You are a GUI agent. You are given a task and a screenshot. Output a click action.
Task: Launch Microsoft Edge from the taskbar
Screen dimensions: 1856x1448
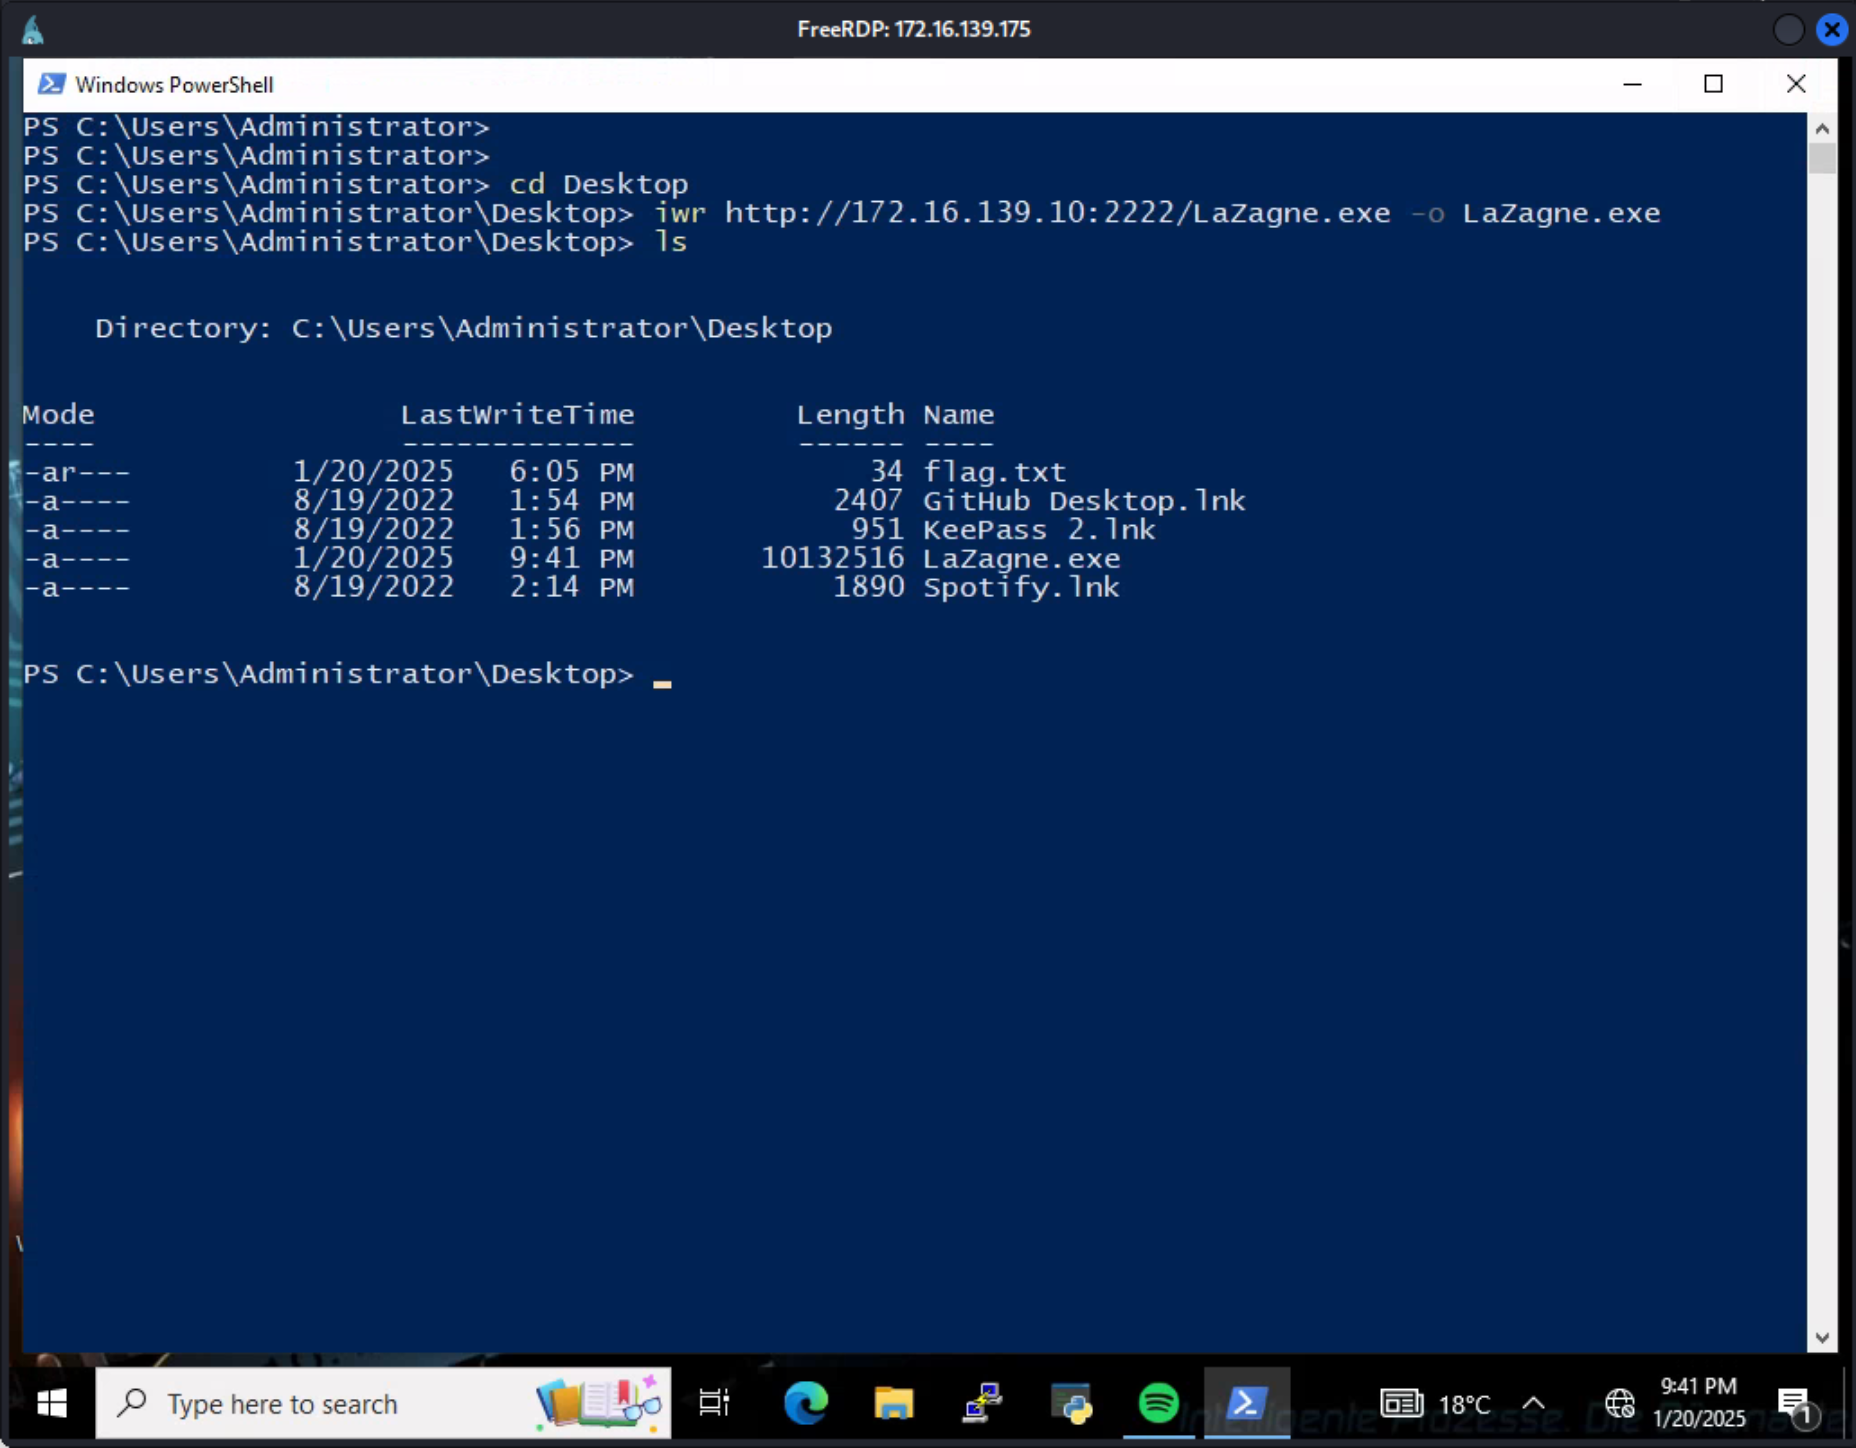[805, 1404]
